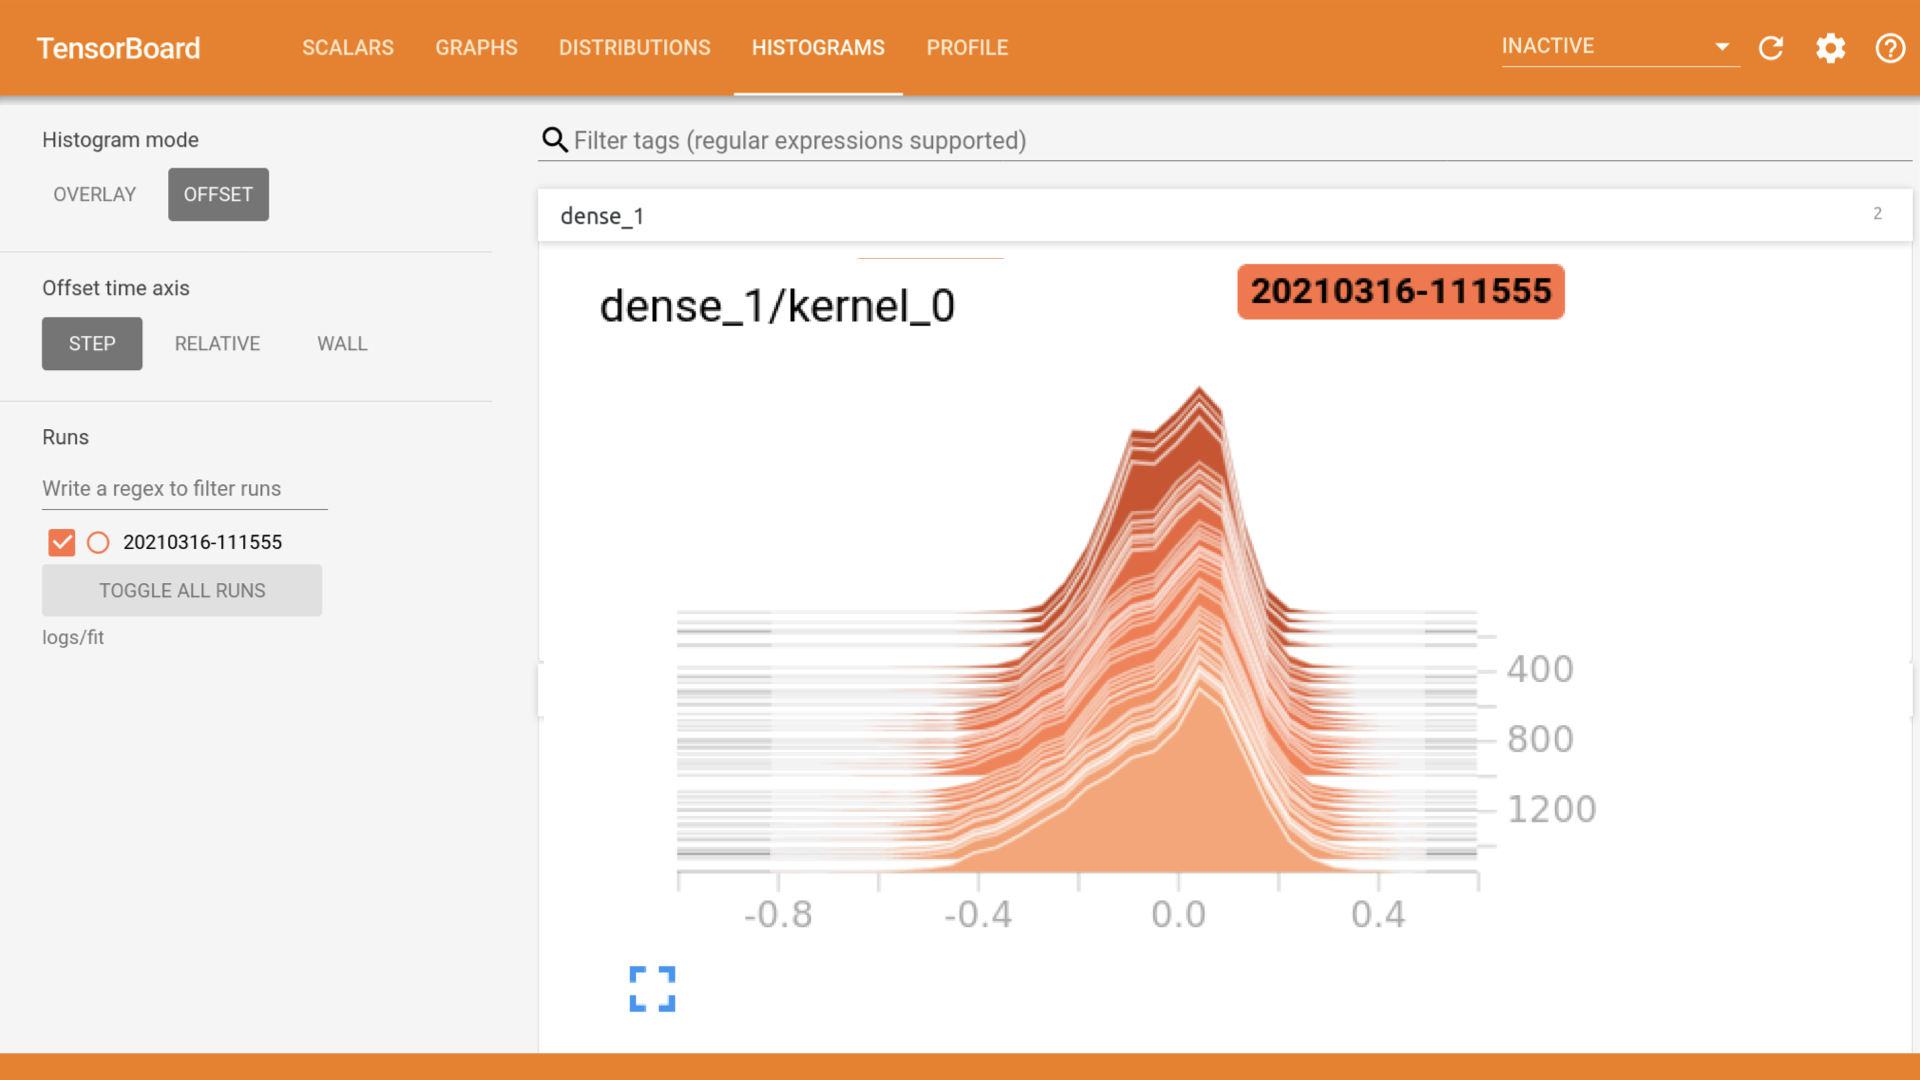The image size is (1920, 1080).
Task: Click the reload data refresh icon
Action: (1771, 48)
